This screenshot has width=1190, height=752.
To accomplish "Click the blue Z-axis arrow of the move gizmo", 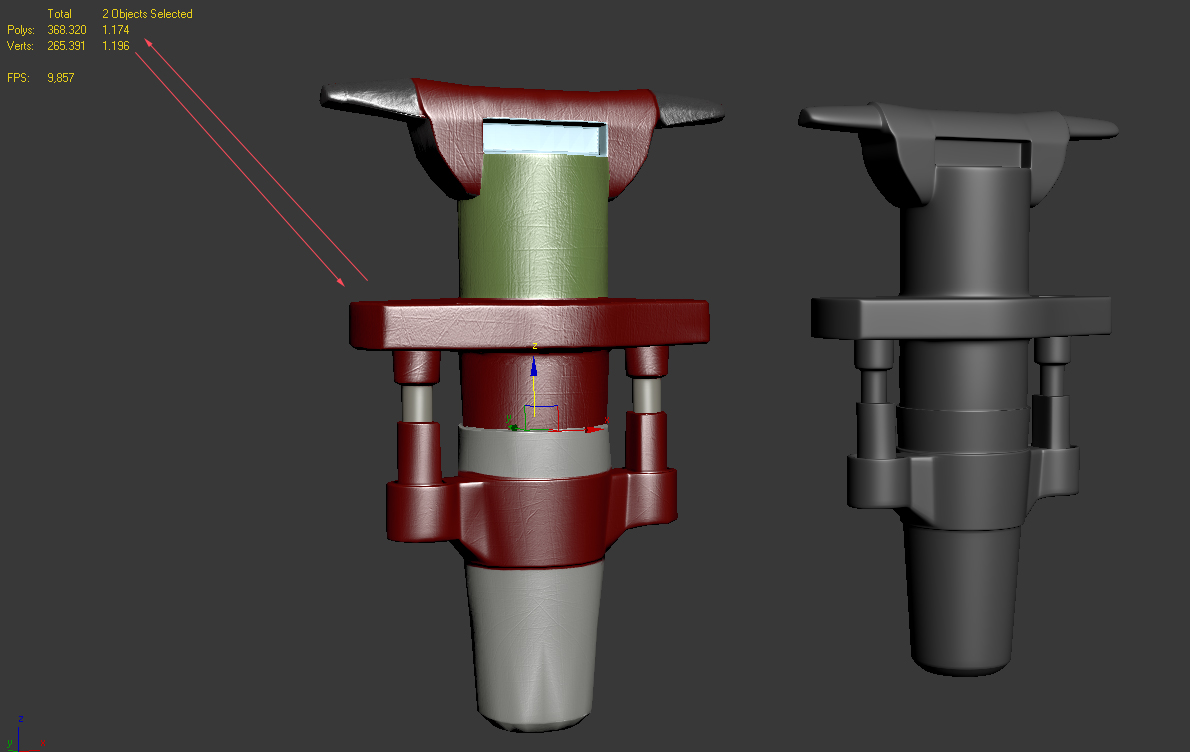I will pyautogui.click(x=534, y=367).
